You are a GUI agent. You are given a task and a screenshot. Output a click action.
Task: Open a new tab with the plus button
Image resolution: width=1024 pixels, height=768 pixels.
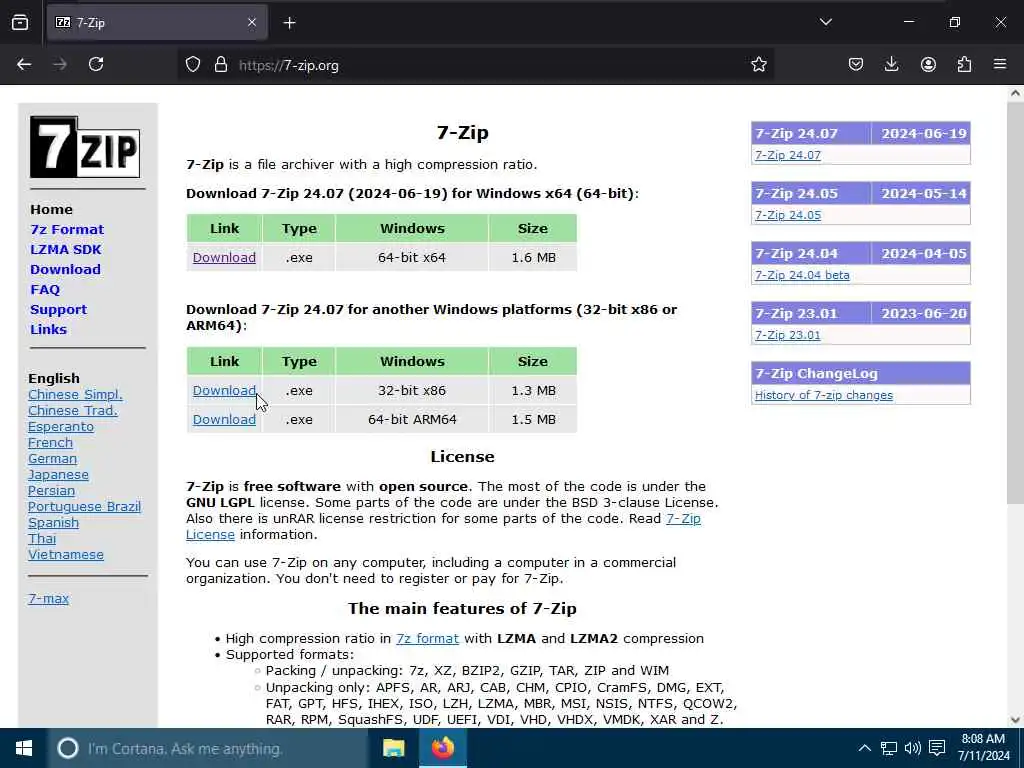(289, 23)
